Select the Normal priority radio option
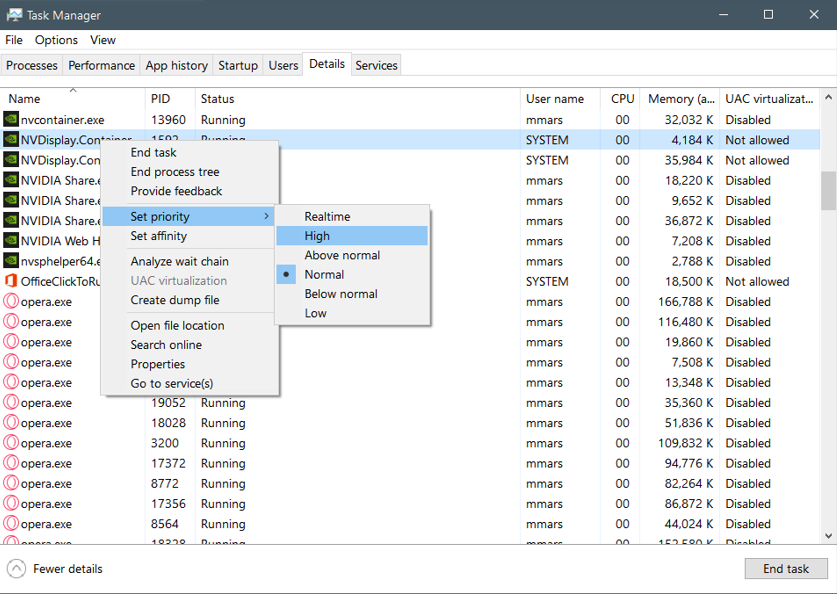Screen dimensions: 837x594 pyautogui.click(x=352, y=274)
